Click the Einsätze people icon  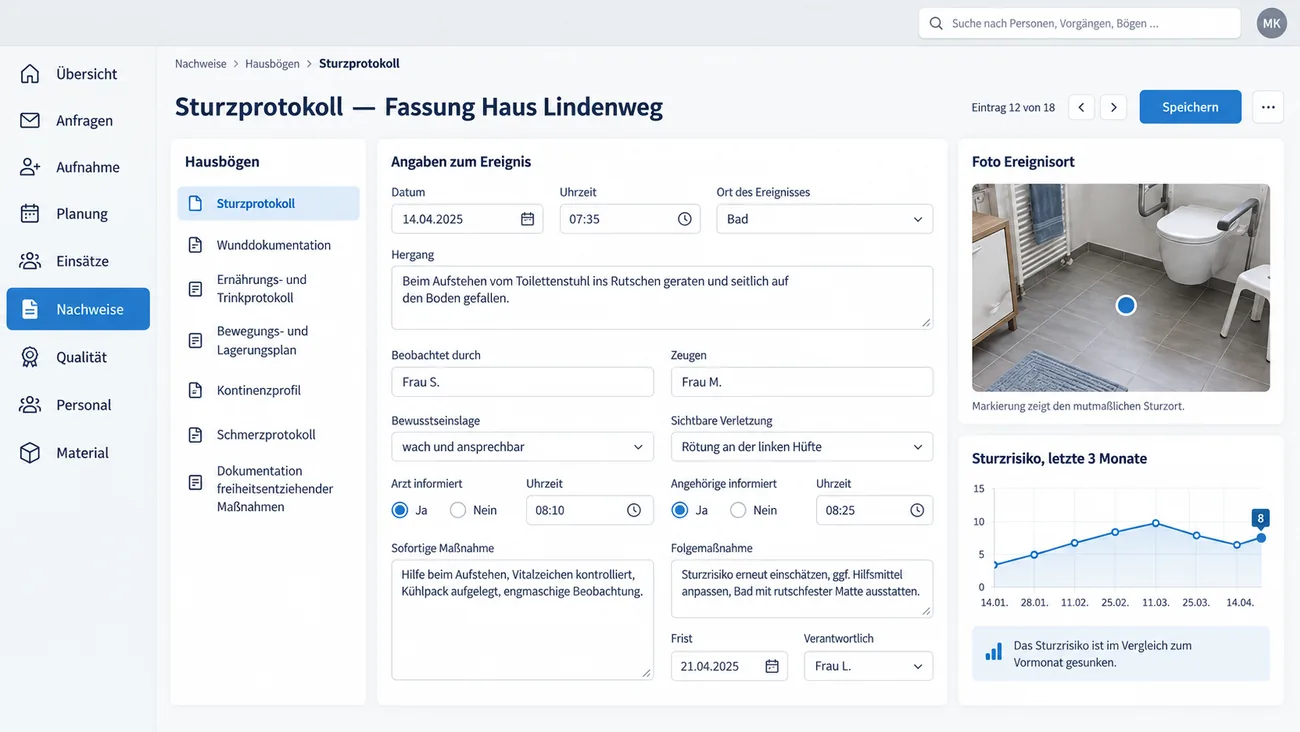tap(30, 261)
